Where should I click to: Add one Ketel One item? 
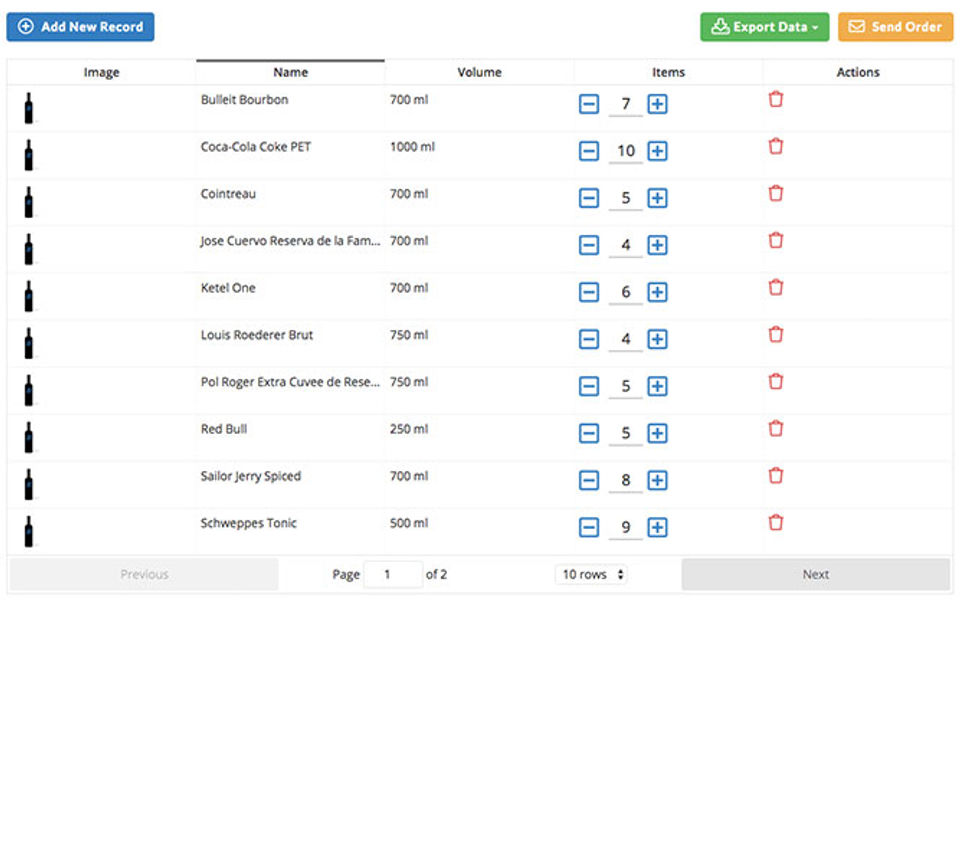(x=657, y=292)
